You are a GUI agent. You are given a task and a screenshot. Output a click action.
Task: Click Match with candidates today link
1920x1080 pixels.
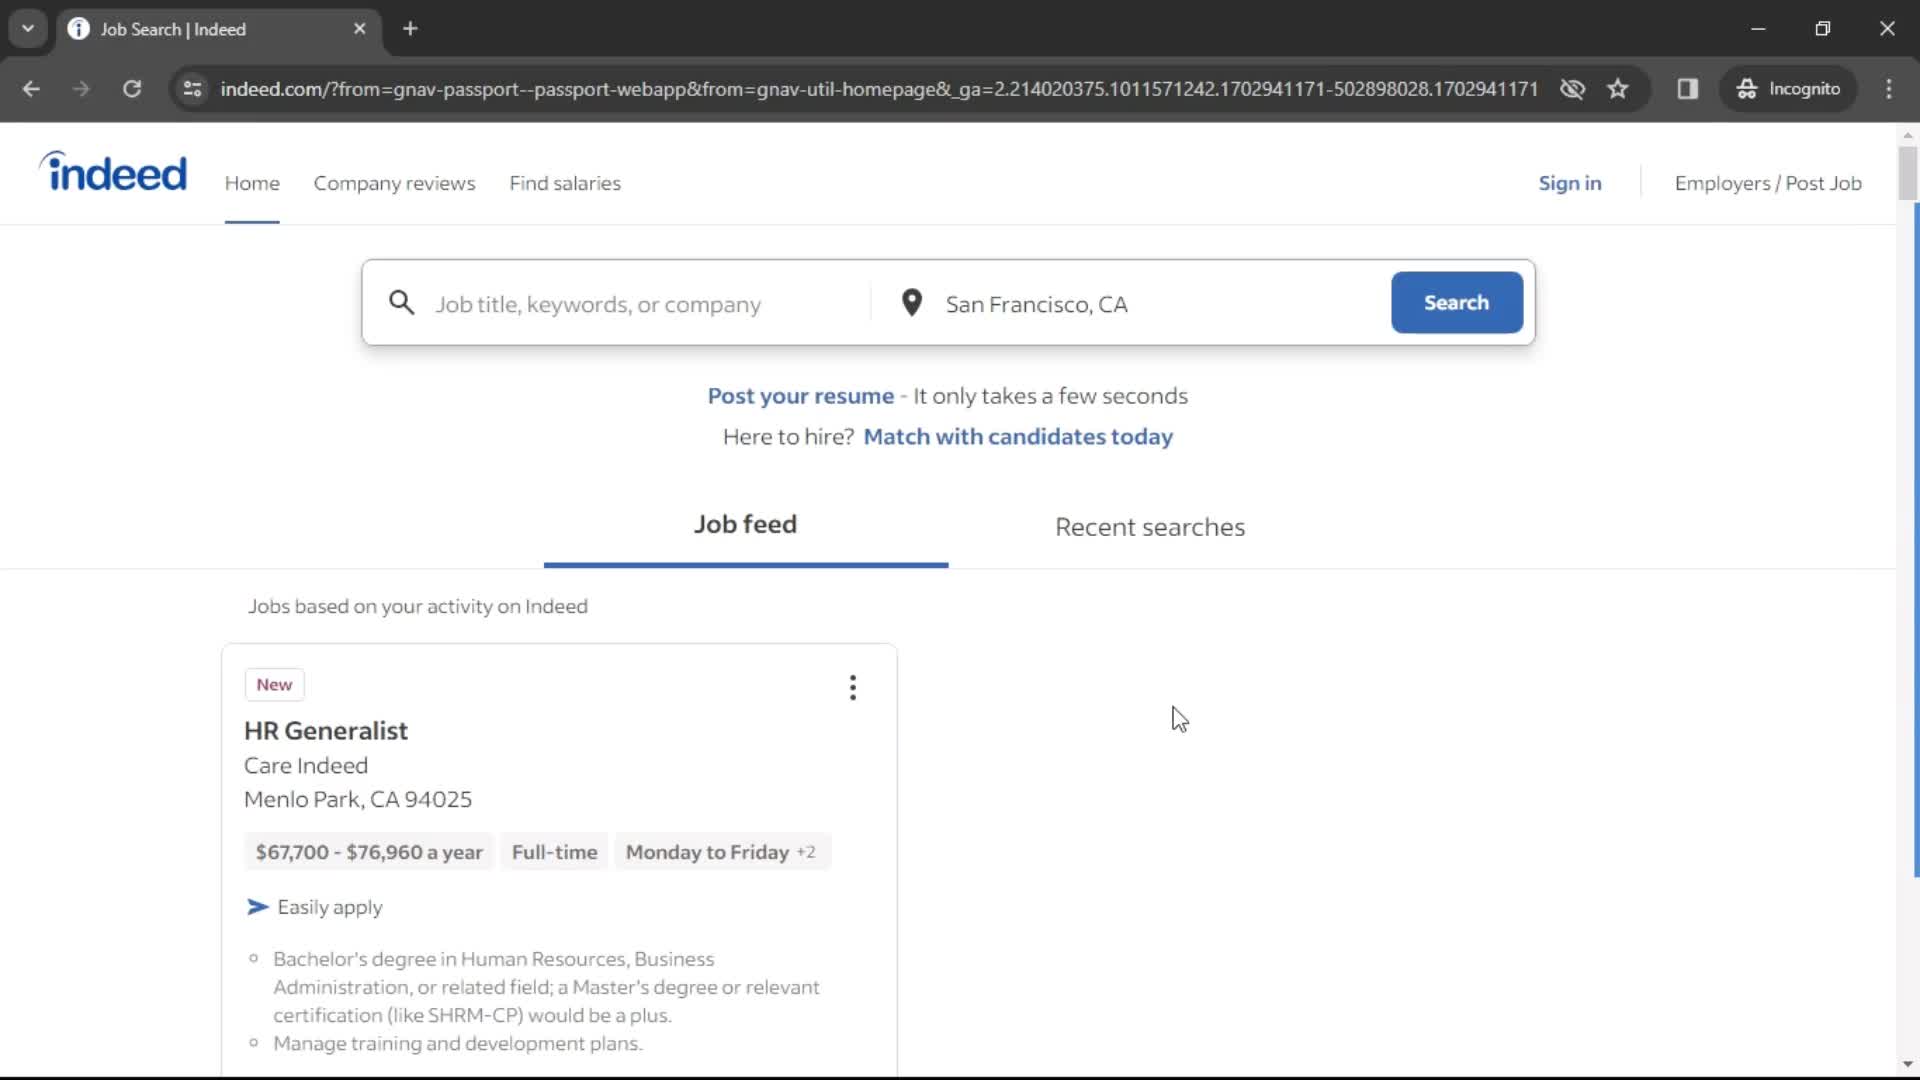coord(1018,436)
